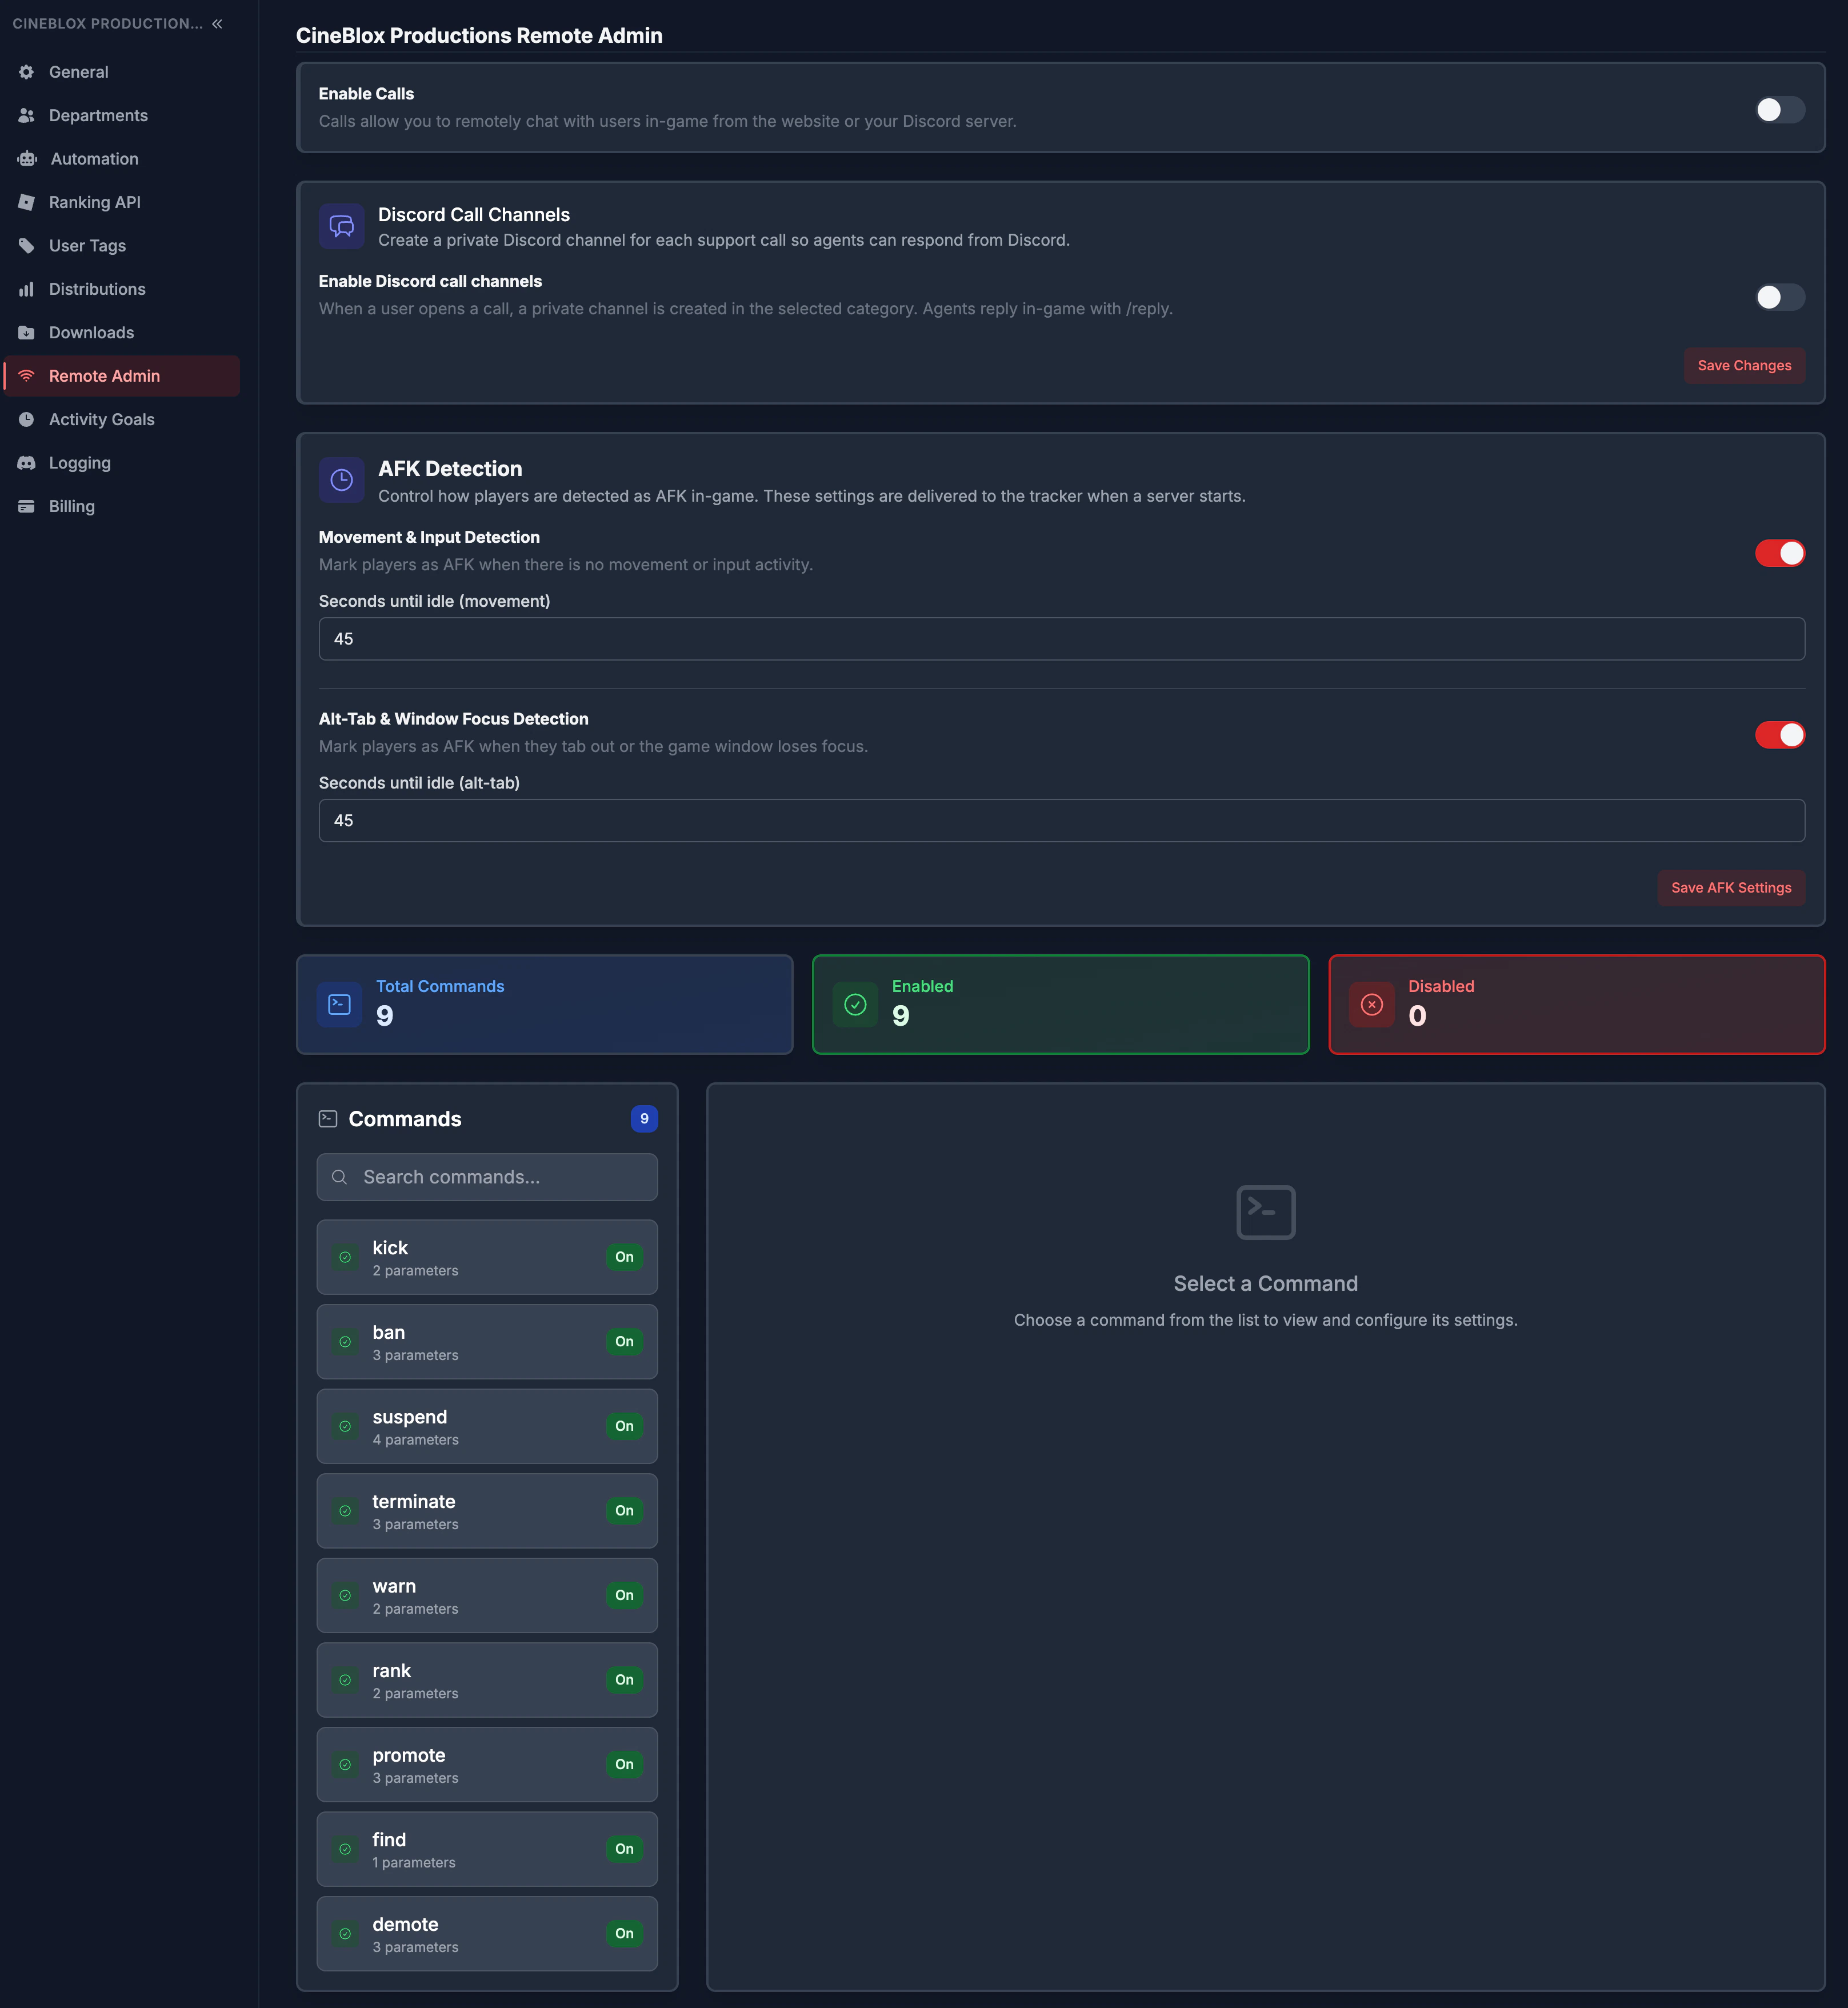Click the check icon on promote command
This screenshot has width=1848, height=2008.
click(x=345, y=1765)
